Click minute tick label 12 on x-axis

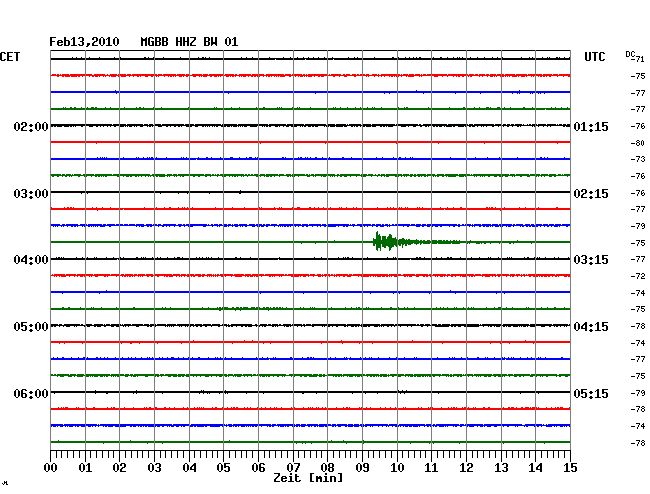tap(466, 467)
